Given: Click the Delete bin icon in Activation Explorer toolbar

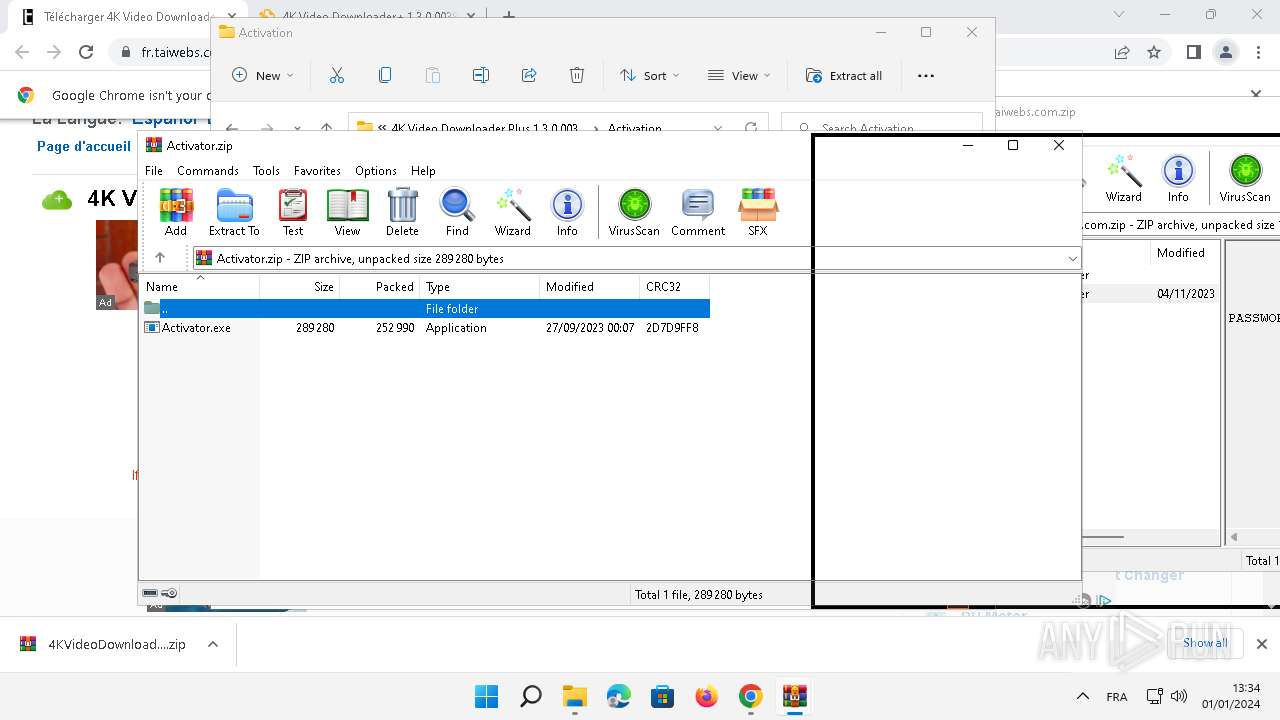Looking at the screenshot, I should tap(577, 75).
